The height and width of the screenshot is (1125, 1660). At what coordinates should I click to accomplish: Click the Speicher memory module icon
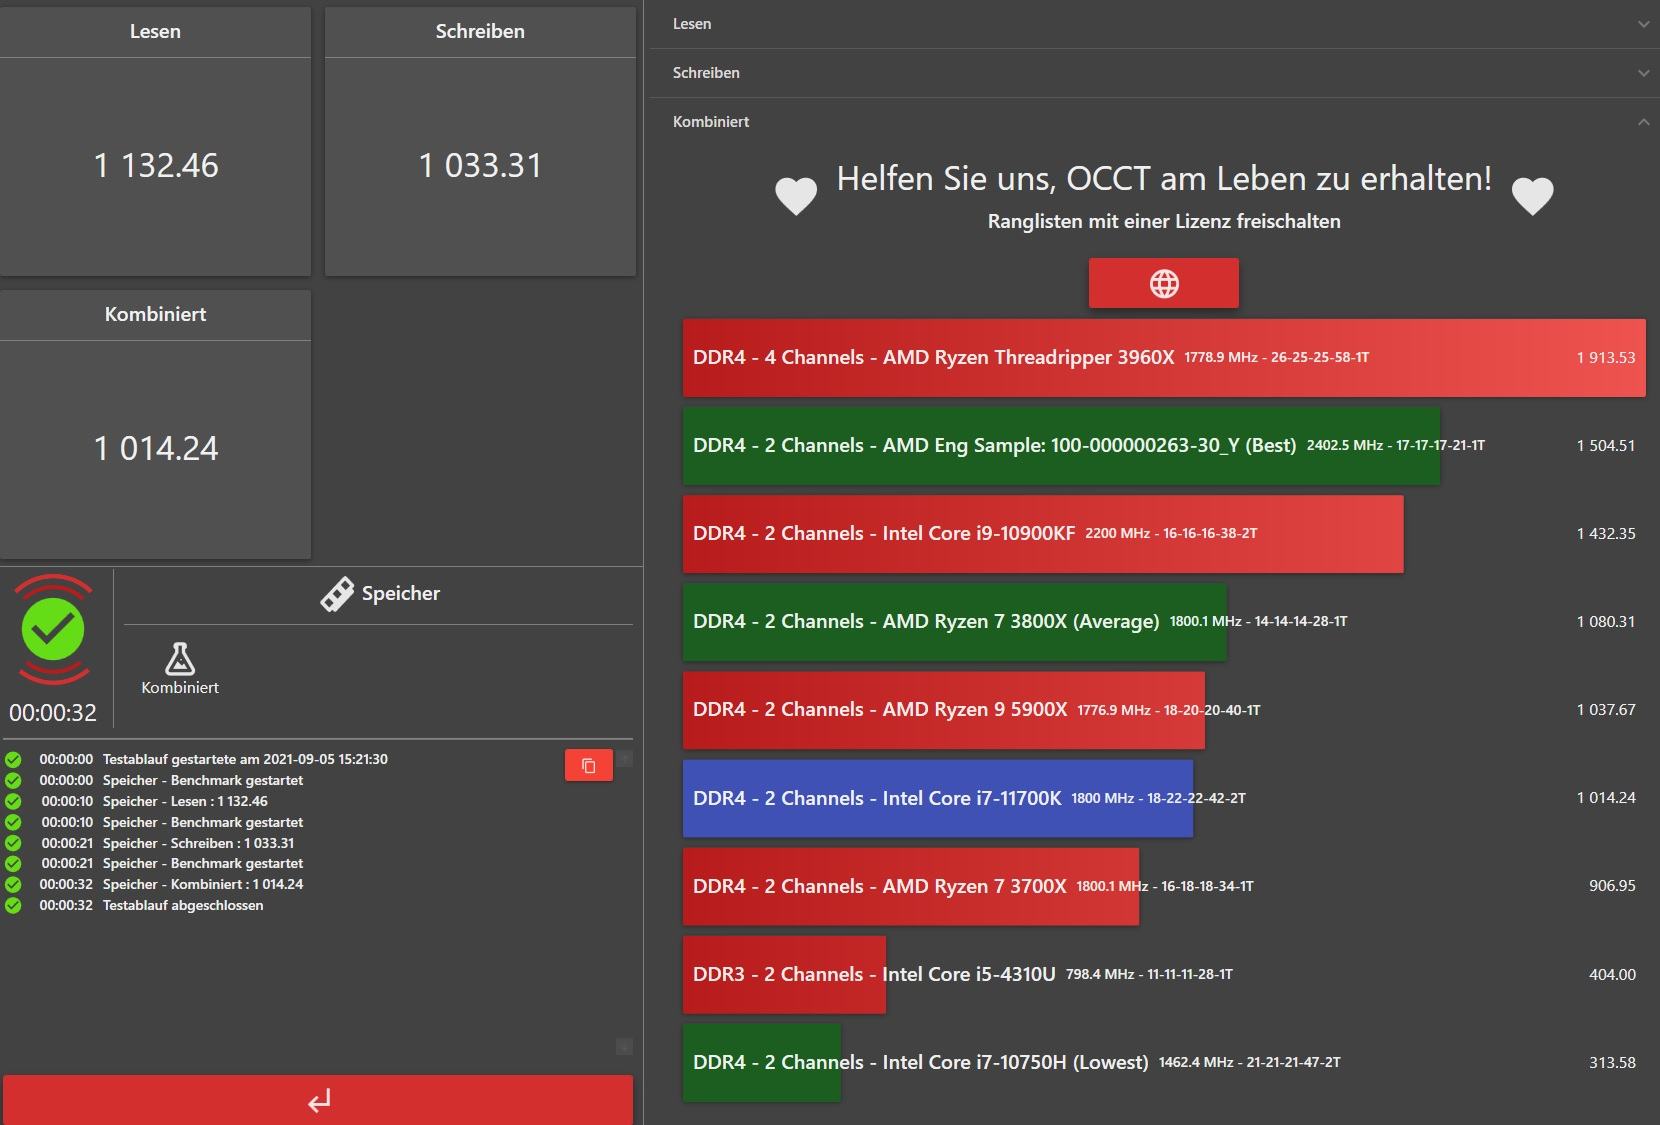[337, 594]
